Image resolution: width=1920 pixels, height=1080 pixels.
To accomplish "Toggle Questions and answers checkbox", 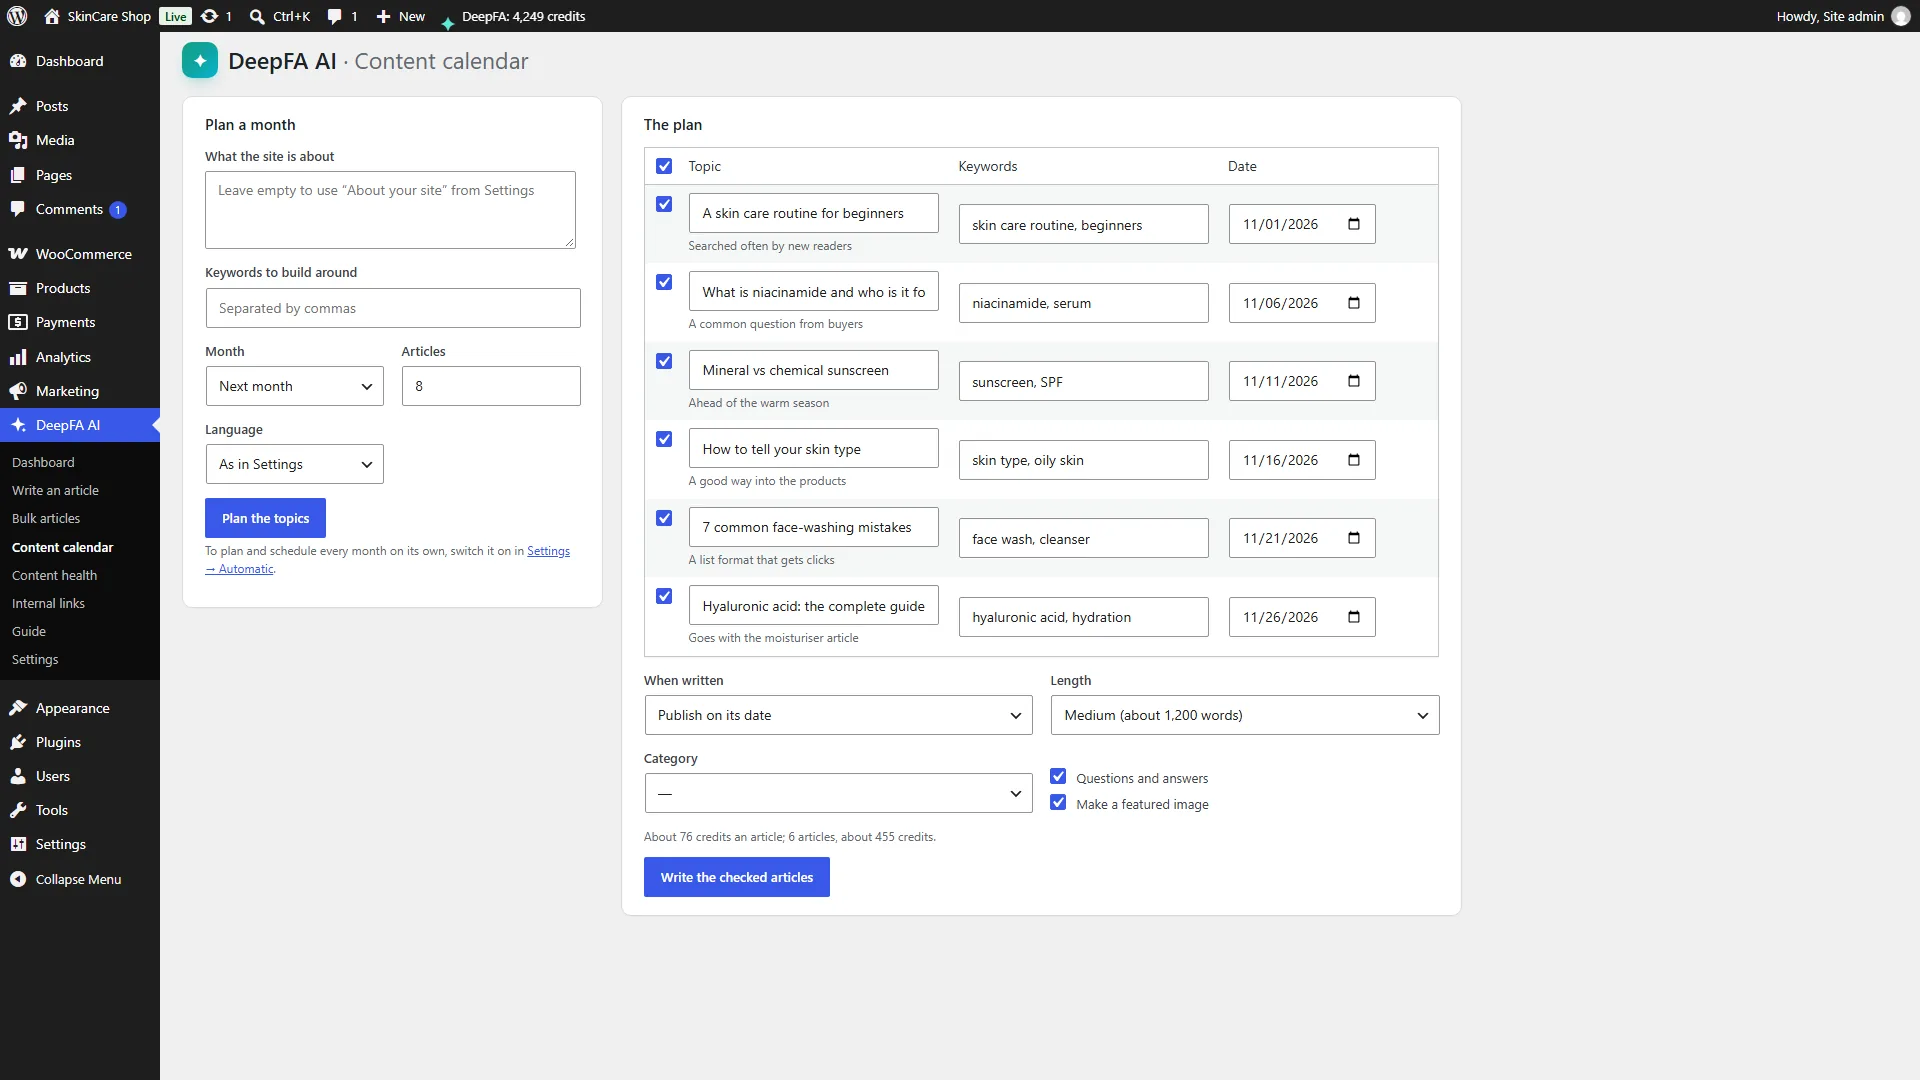I will (1058, 777).
